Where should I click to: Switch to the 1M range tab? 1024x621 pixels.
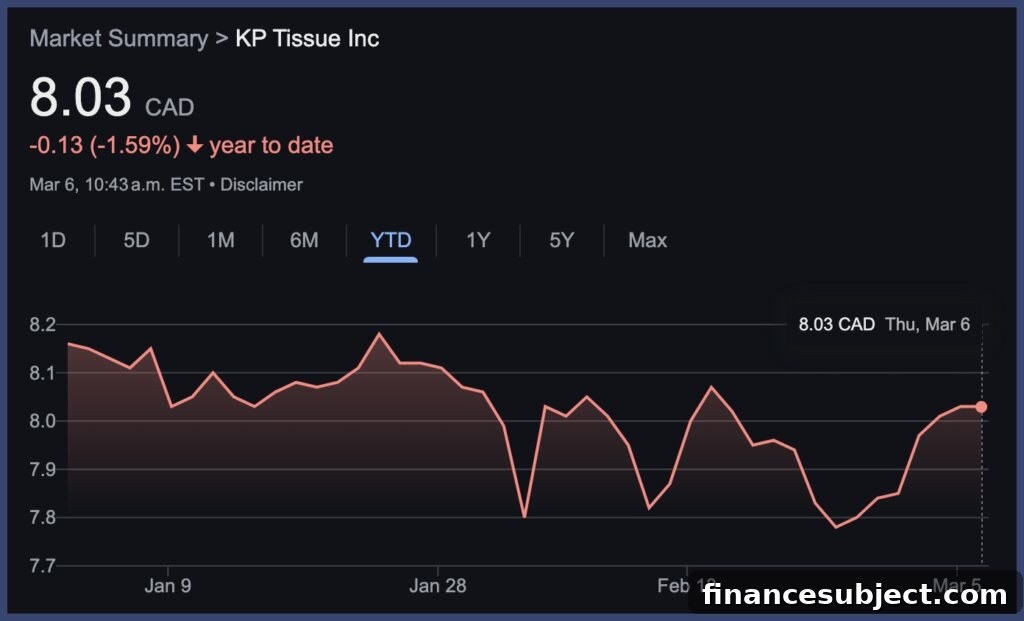[221, 240]
